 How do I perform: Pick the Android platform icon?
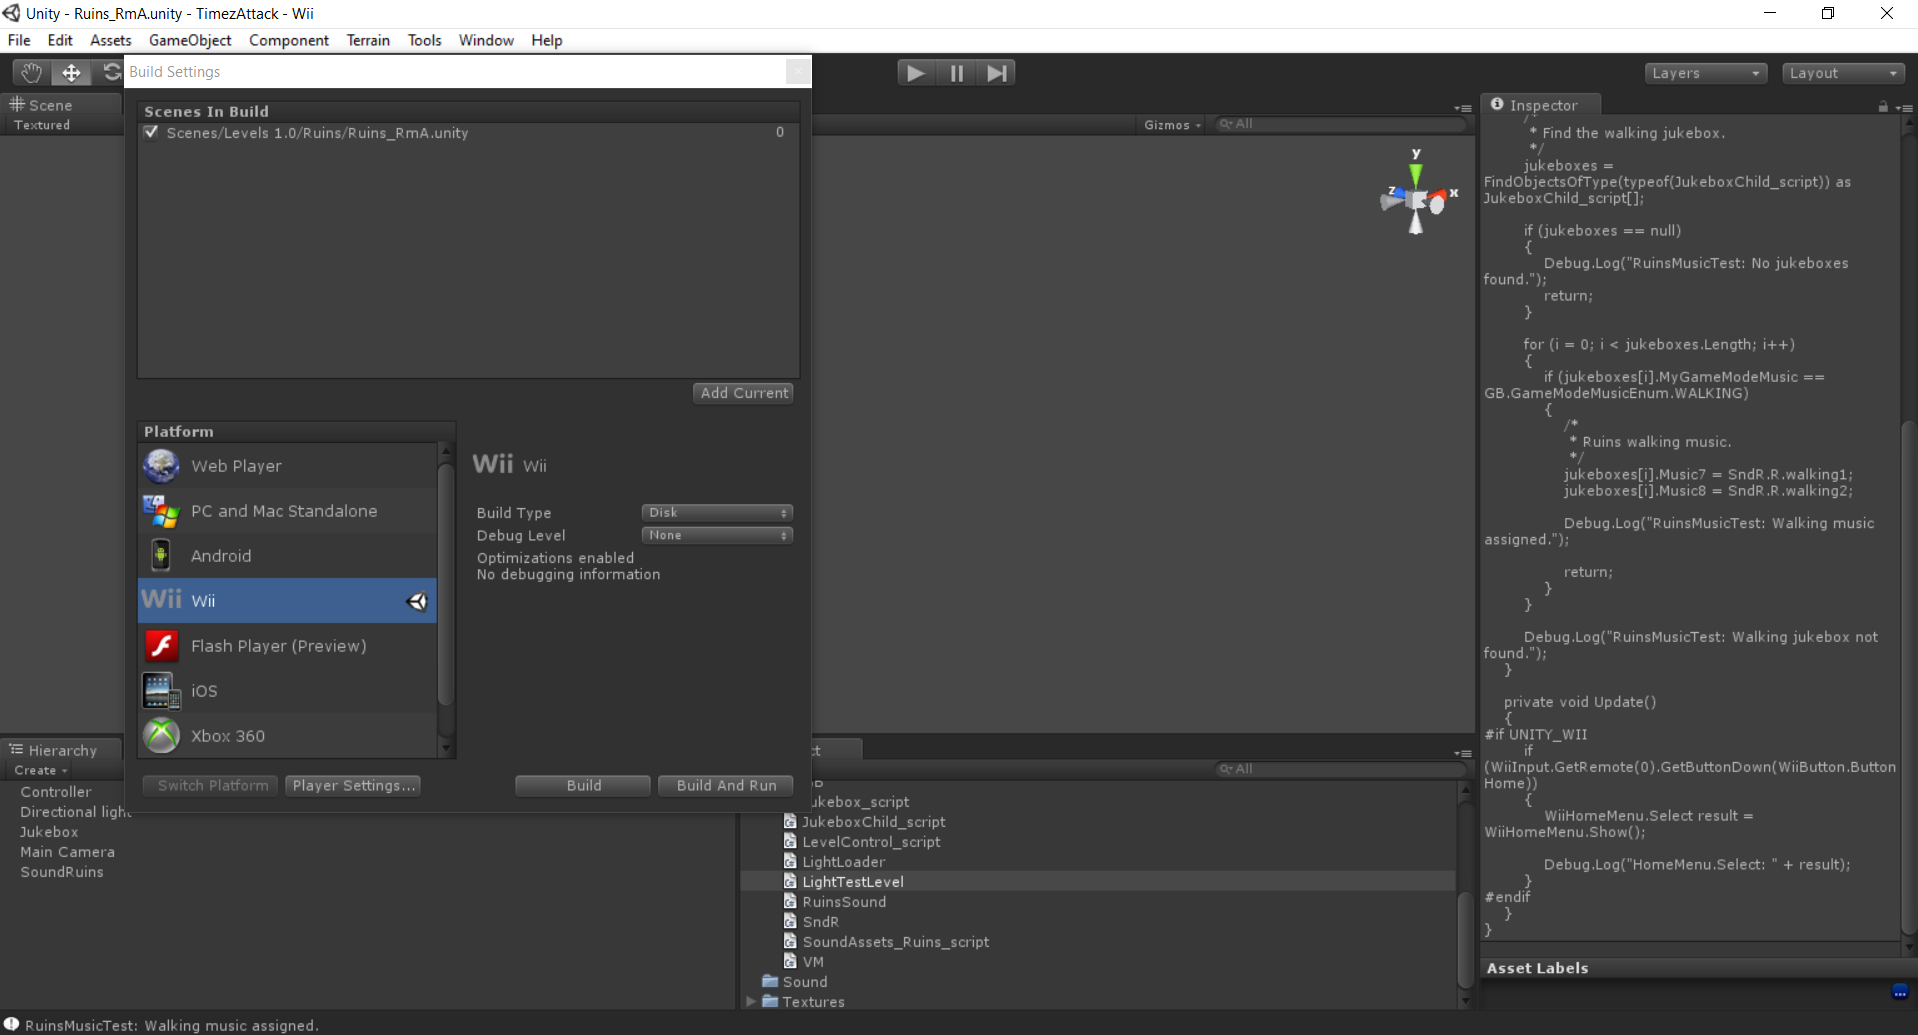tap(161, 556)
